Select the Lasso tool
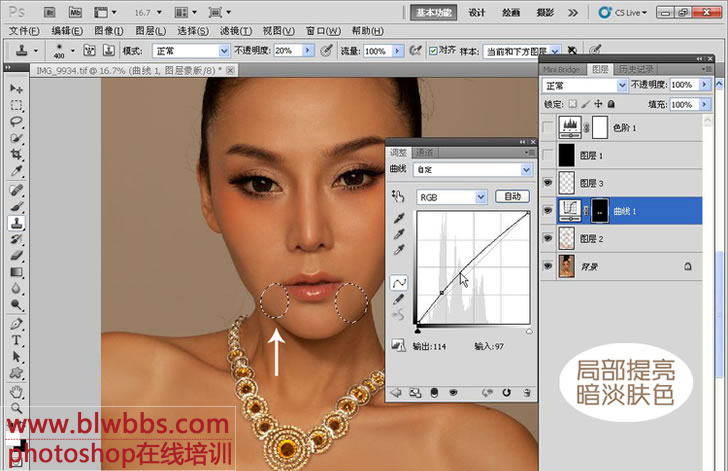 tap(16, 122)
